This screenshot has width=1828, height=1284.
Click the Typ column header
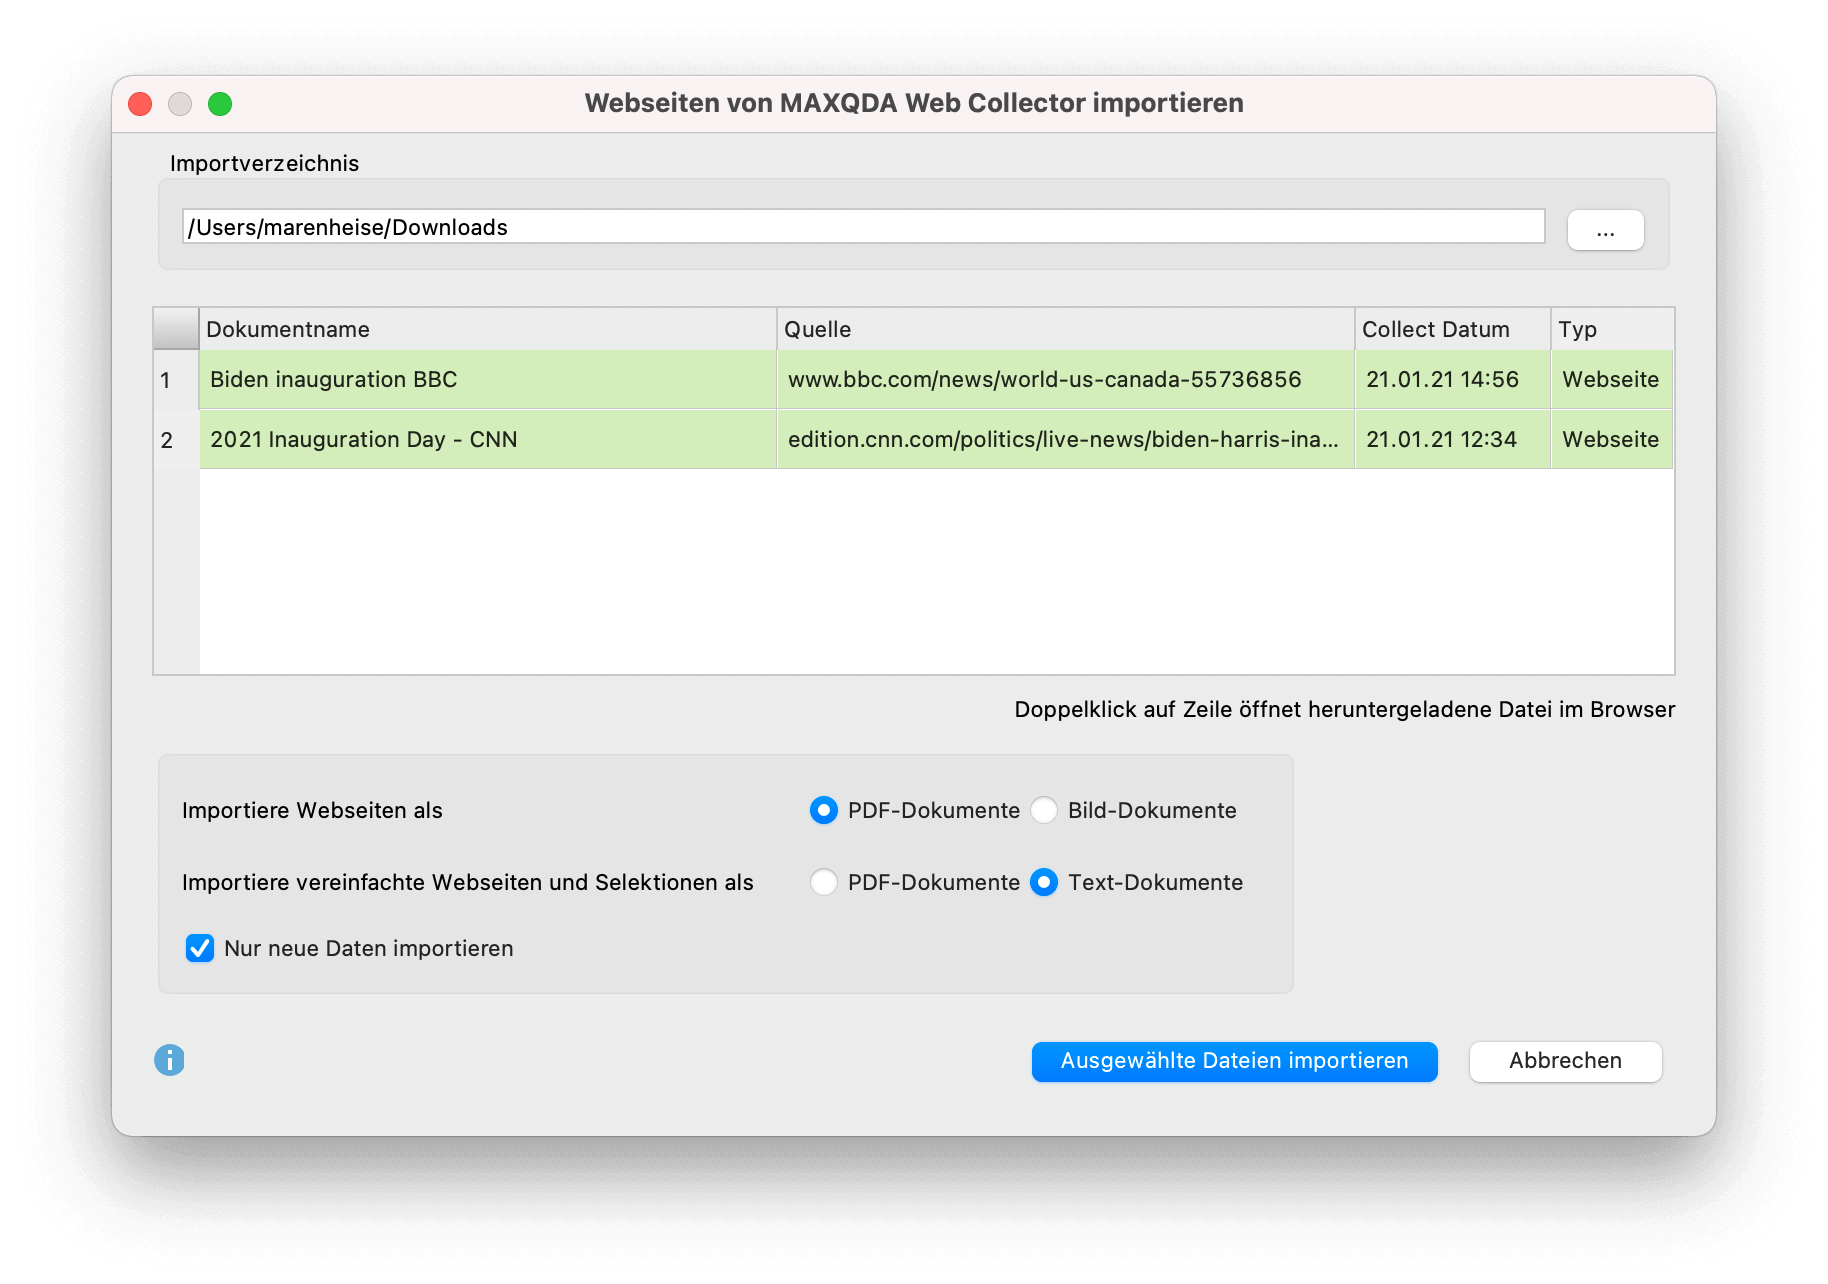tap(1612, 329)
